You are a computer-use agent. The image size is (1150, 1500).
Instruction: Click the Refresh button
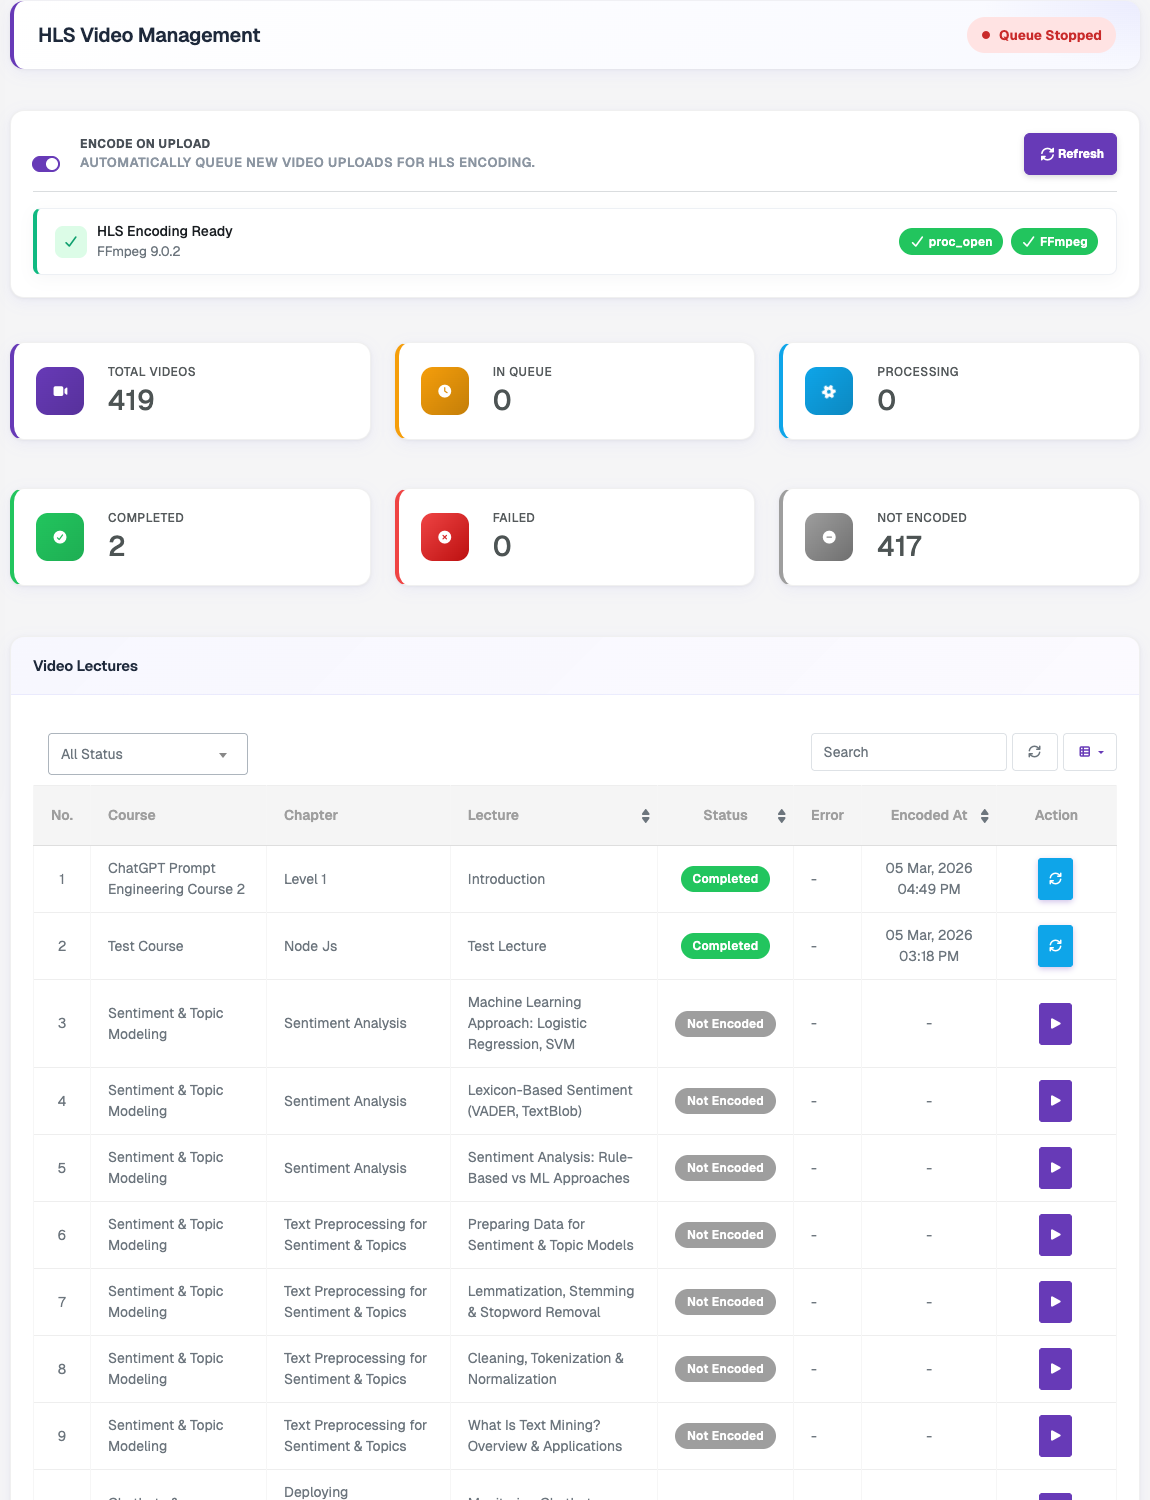[x=1070, y=154]
